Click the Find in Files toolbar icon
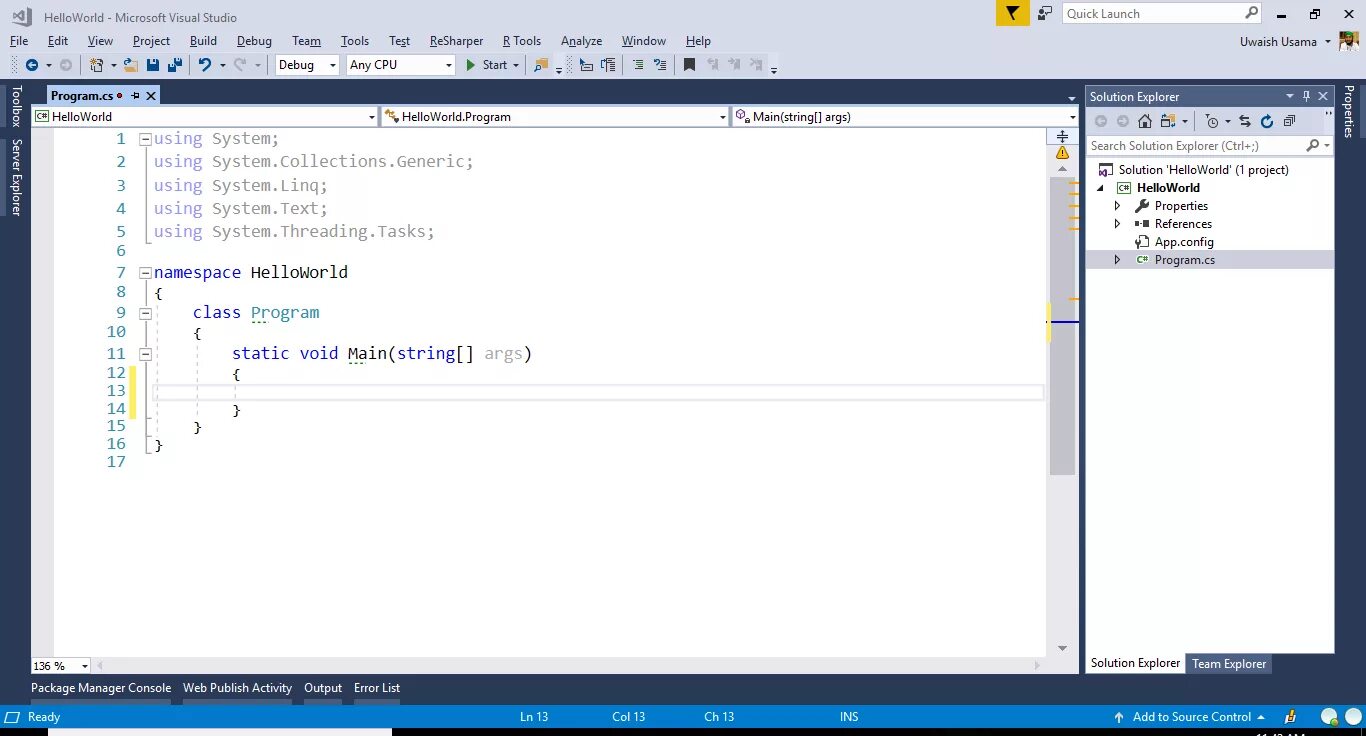The width and height of the screenshot is (1366, 736). (541, 65)
